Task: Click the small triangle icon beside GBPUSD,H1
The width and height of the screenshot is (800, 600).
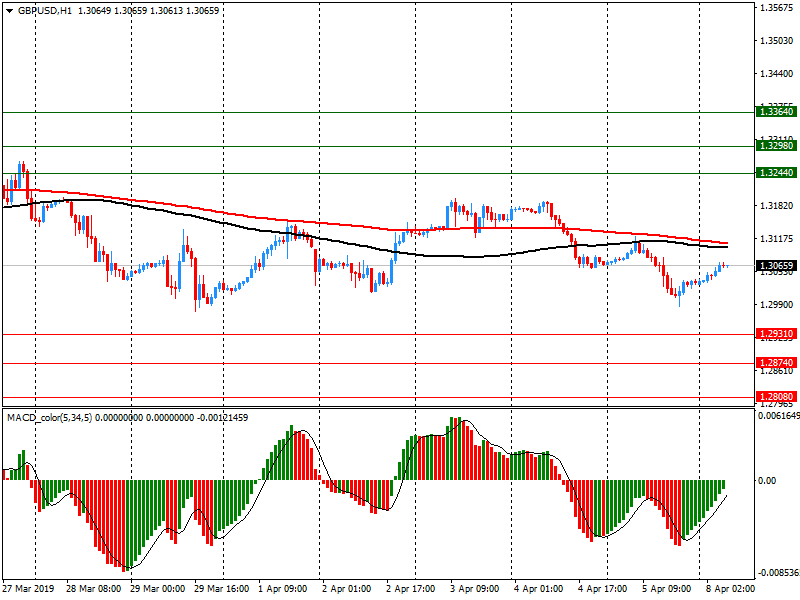Action: [x=9, y=10]
